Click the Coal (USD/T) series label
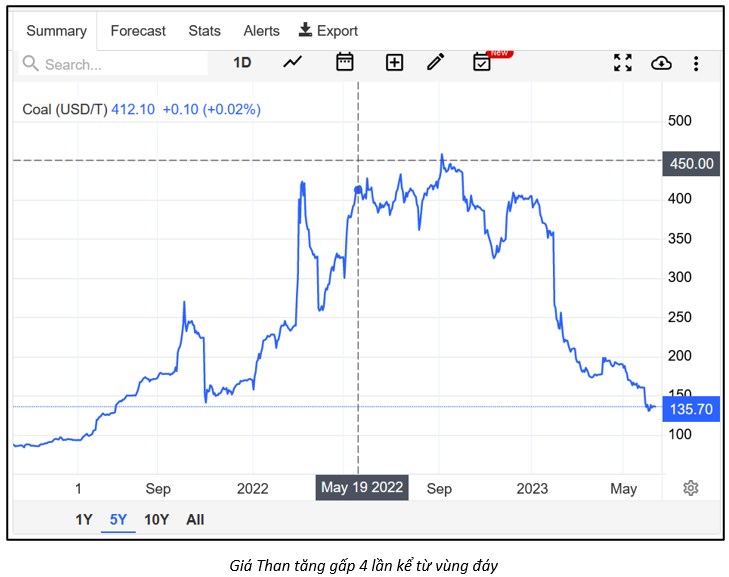The image size is (729, 577). tap(65, 109)
